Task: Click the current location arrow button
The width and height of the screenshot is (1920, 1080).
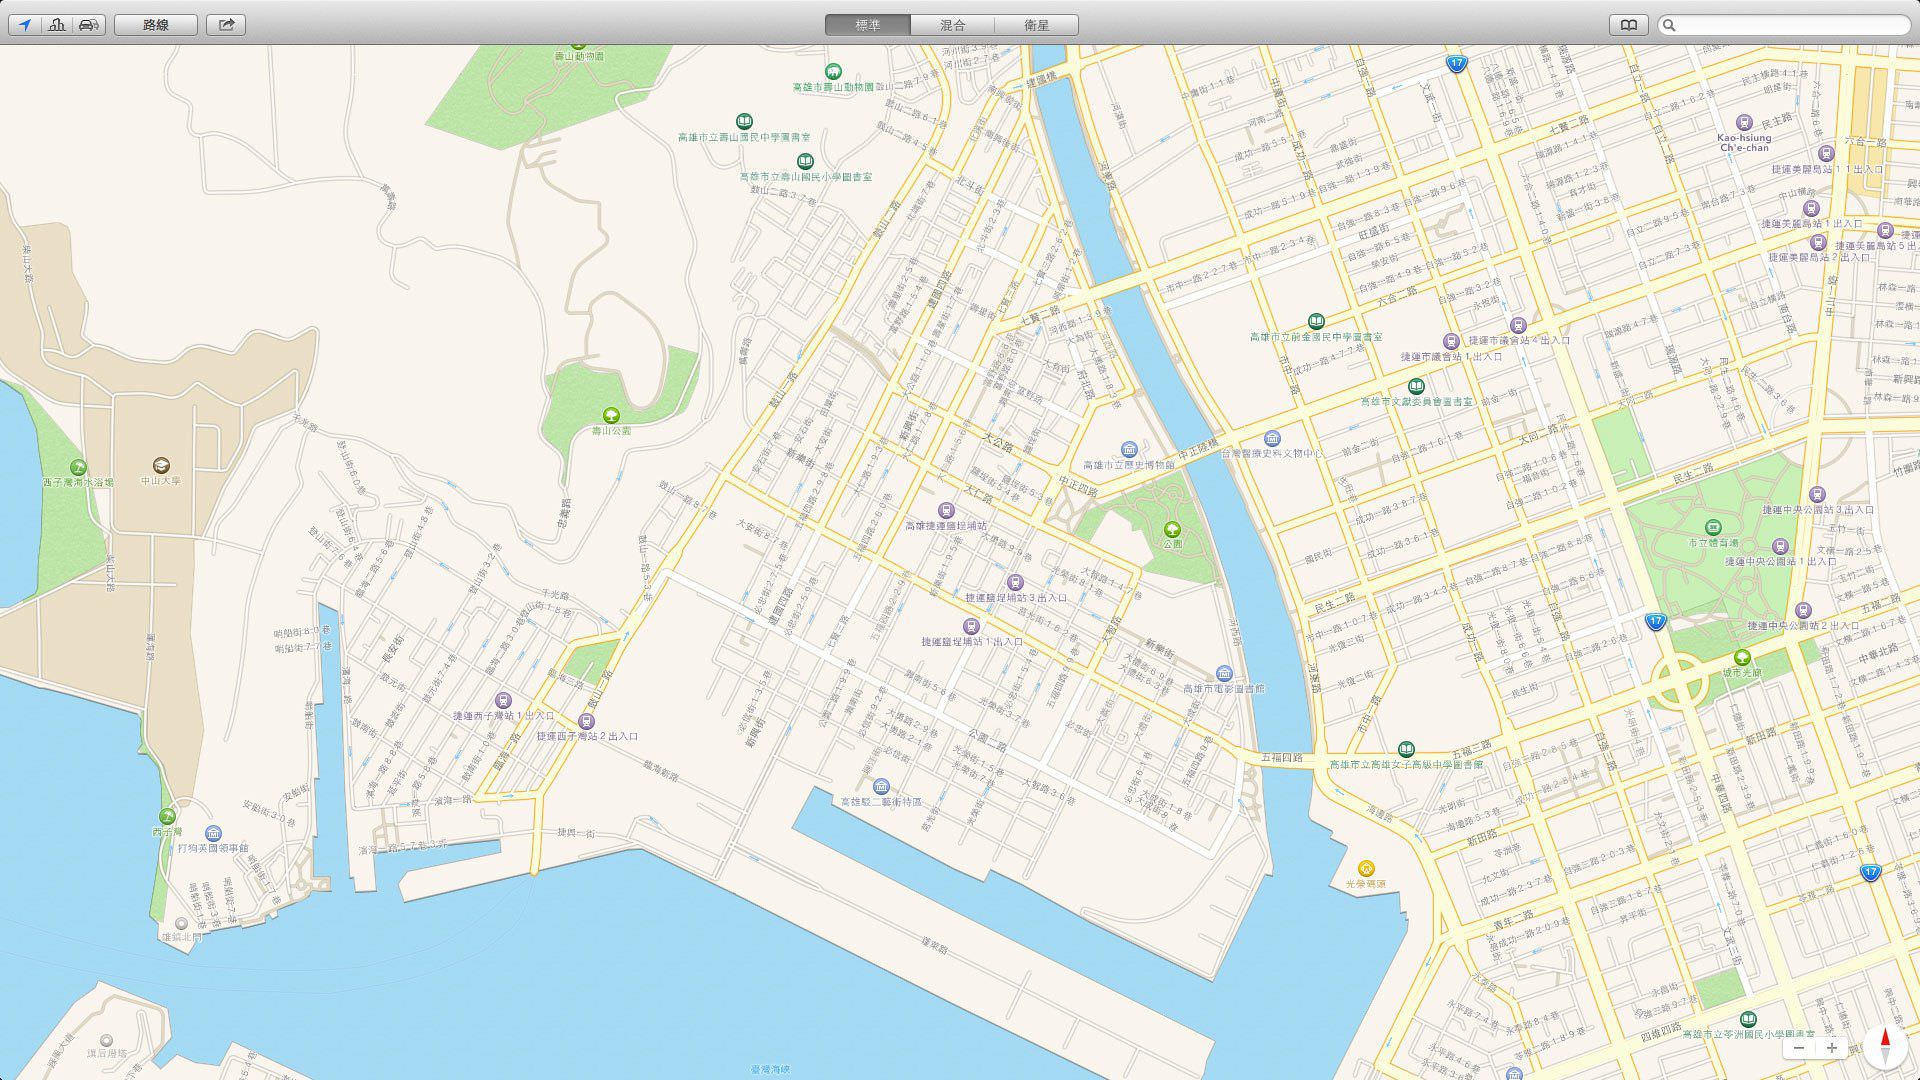Action: click(25, 25)
